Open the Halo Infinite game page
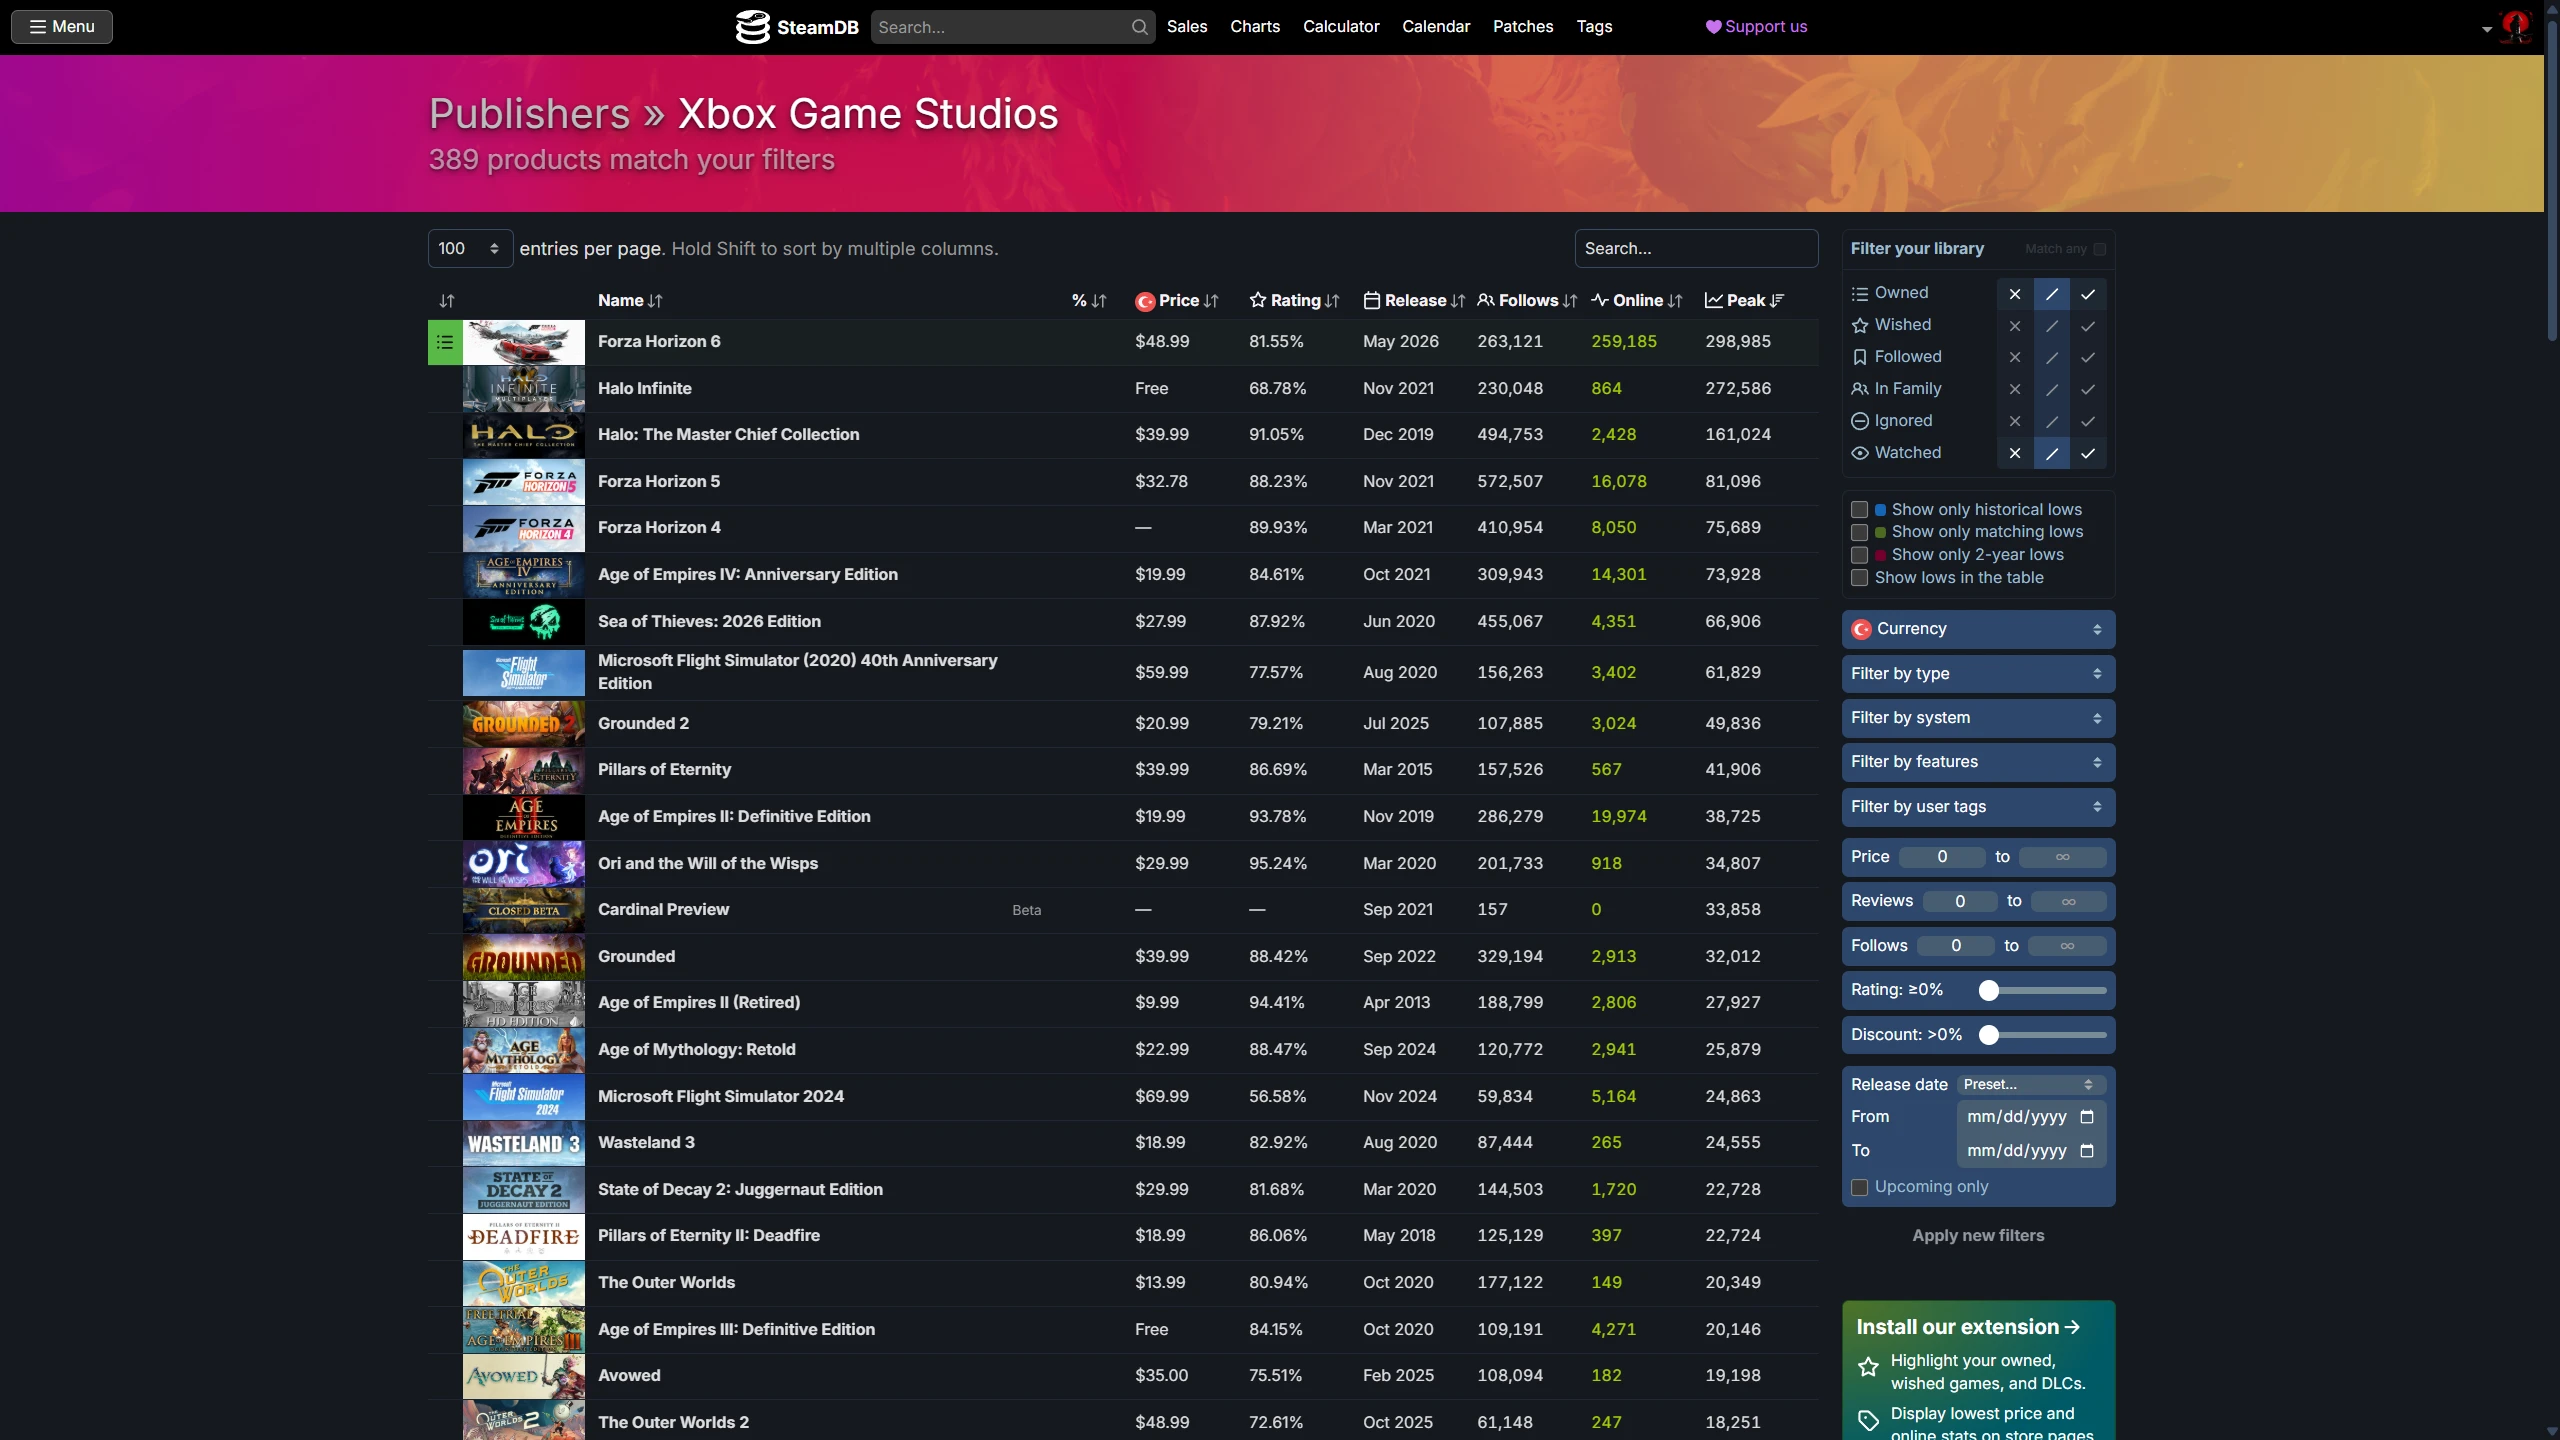Screen dimensions: 2560x1440 [645, 389]
